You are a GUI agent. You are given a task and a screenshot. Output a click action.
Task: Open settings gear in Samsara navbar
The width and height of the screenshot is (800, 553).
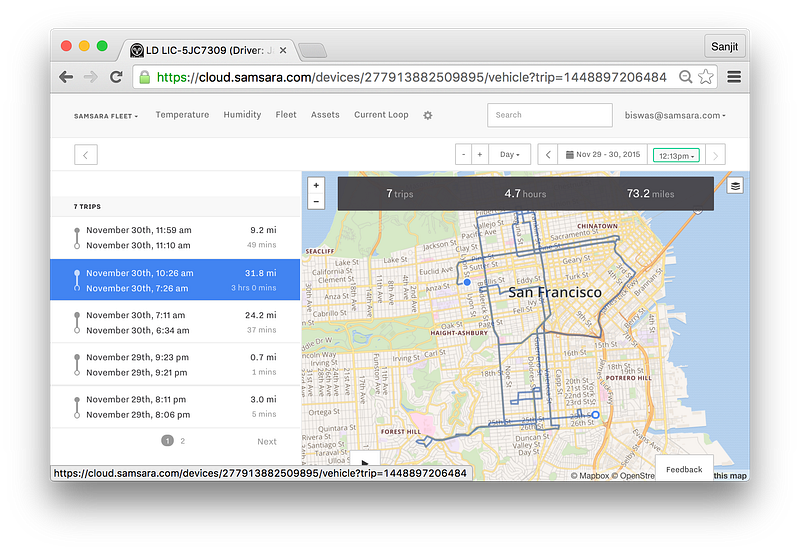[x=428, y=115]
